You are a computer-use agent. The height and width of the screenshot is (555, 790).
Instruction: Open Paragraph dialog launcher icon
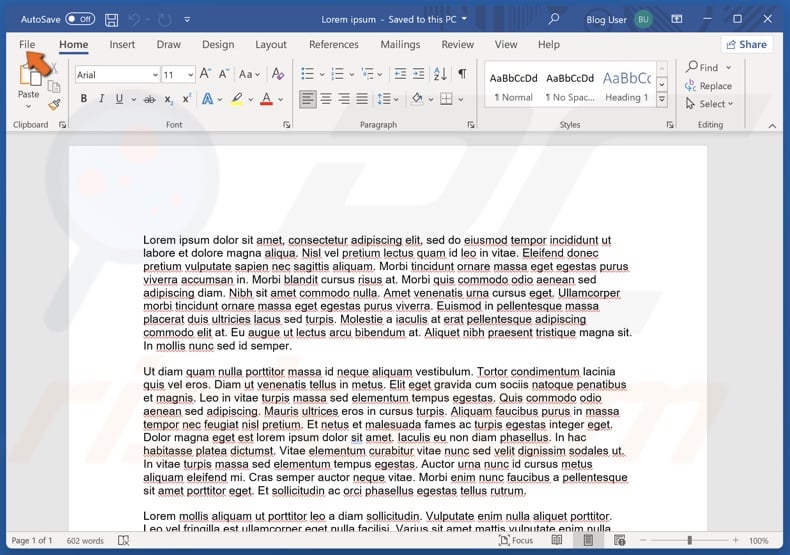click(471, 124)
